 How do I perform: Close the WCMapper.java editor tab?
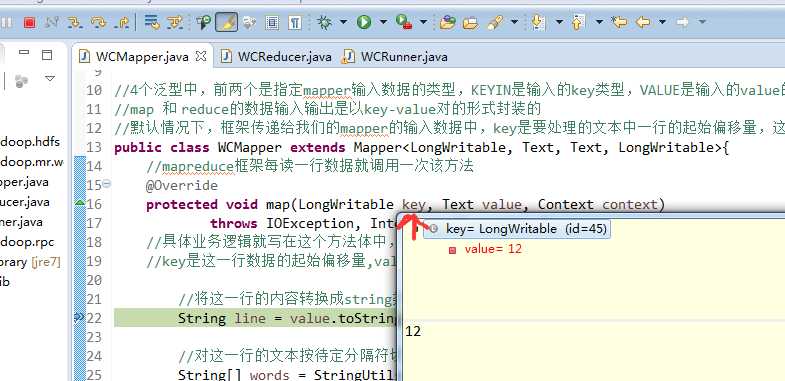pyautogui.click(x=201, y=56)
